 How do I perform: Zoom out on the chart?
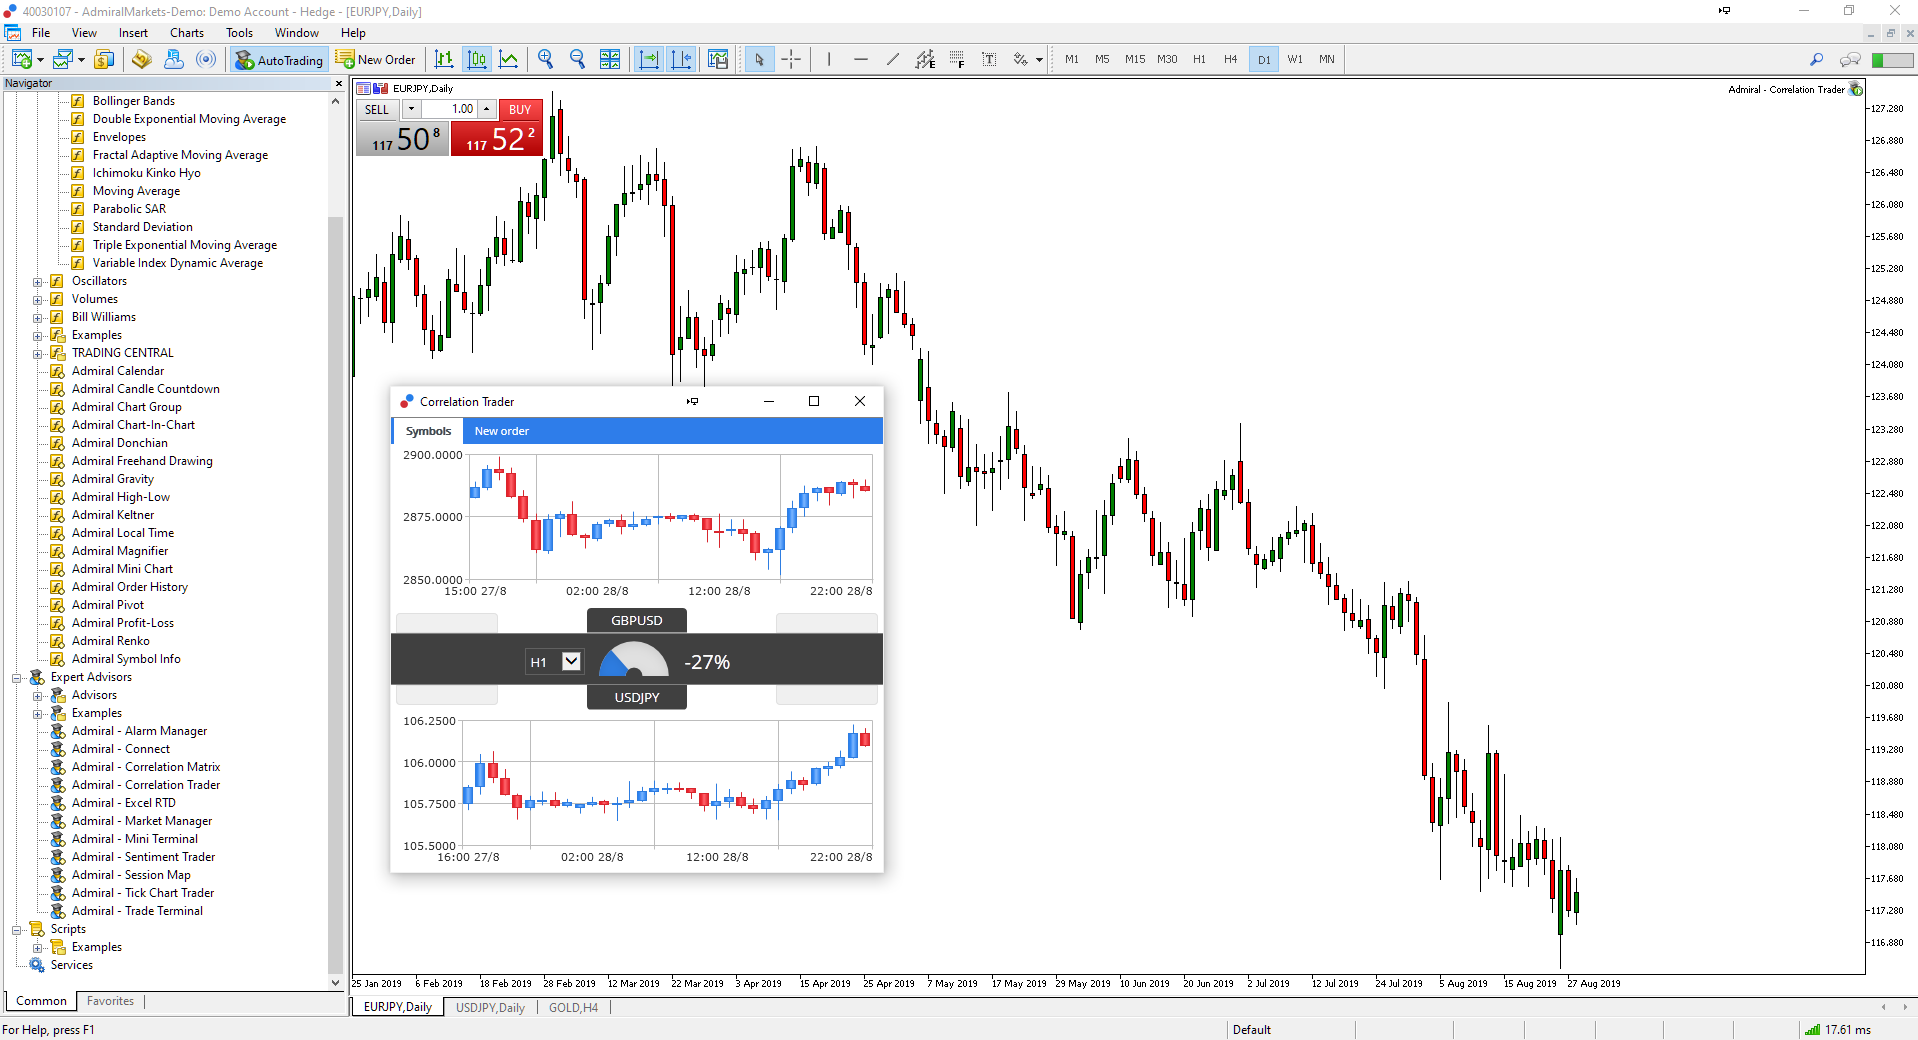[x=577, y=60]
